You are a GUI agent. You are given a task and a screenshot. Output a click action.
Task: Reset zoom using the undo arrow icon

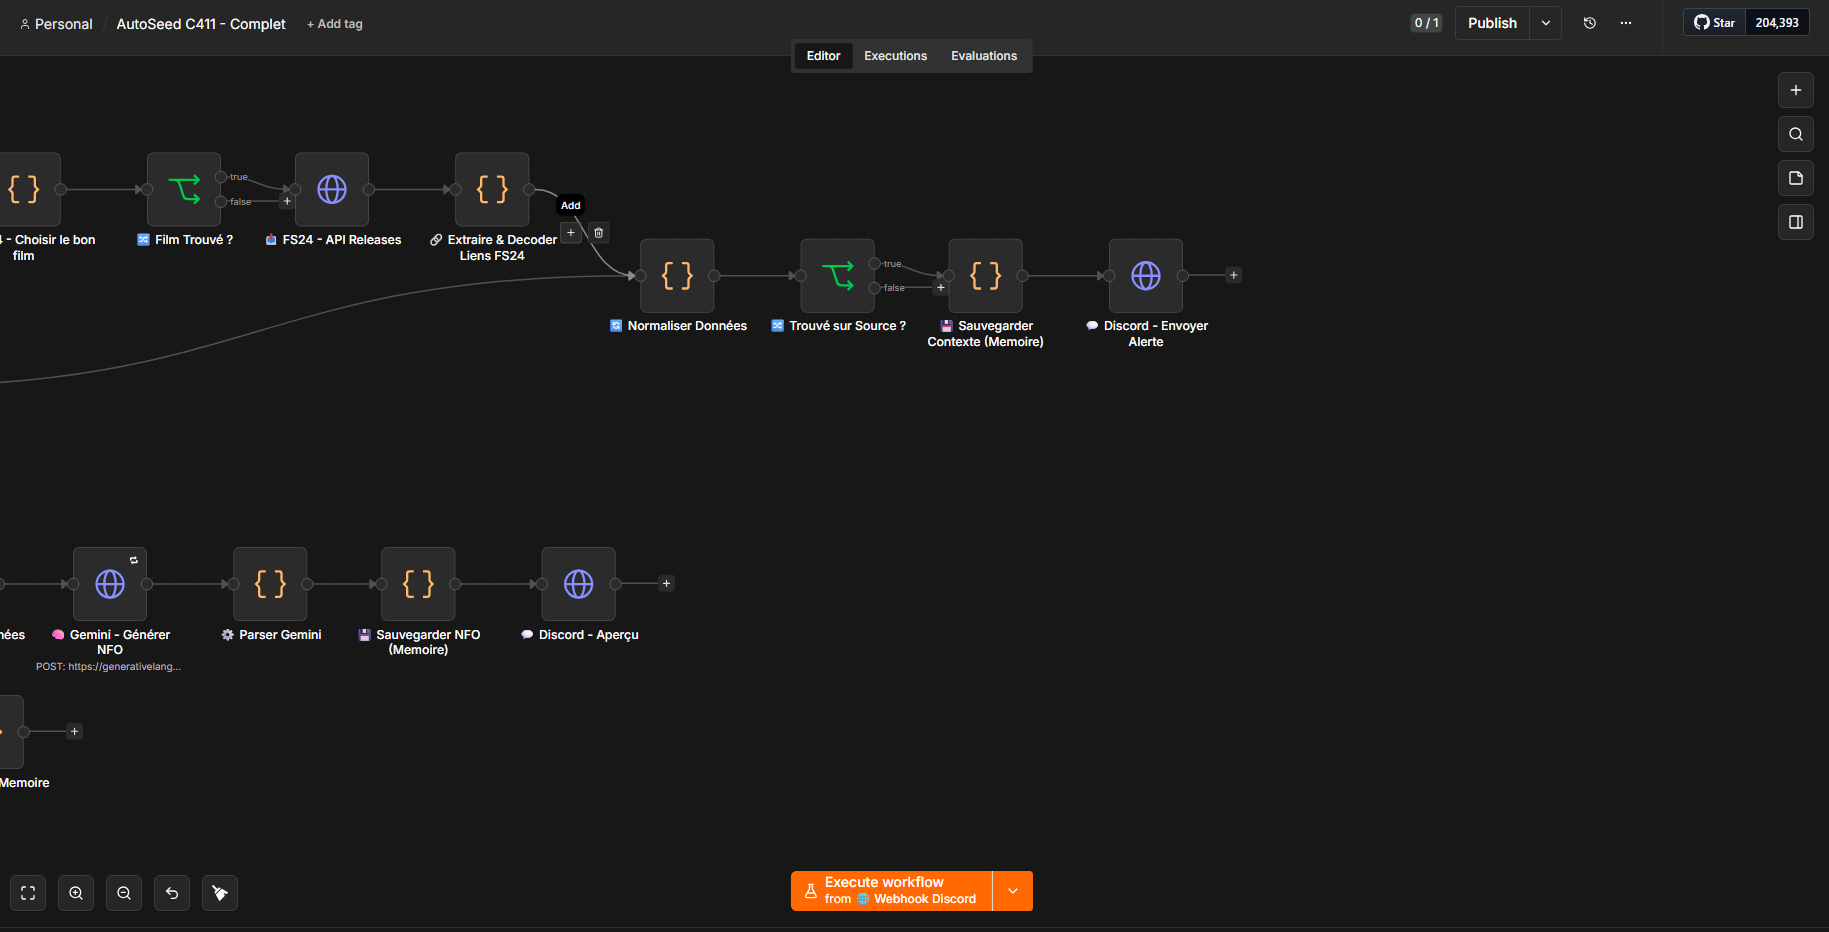(x=172, y=893)
